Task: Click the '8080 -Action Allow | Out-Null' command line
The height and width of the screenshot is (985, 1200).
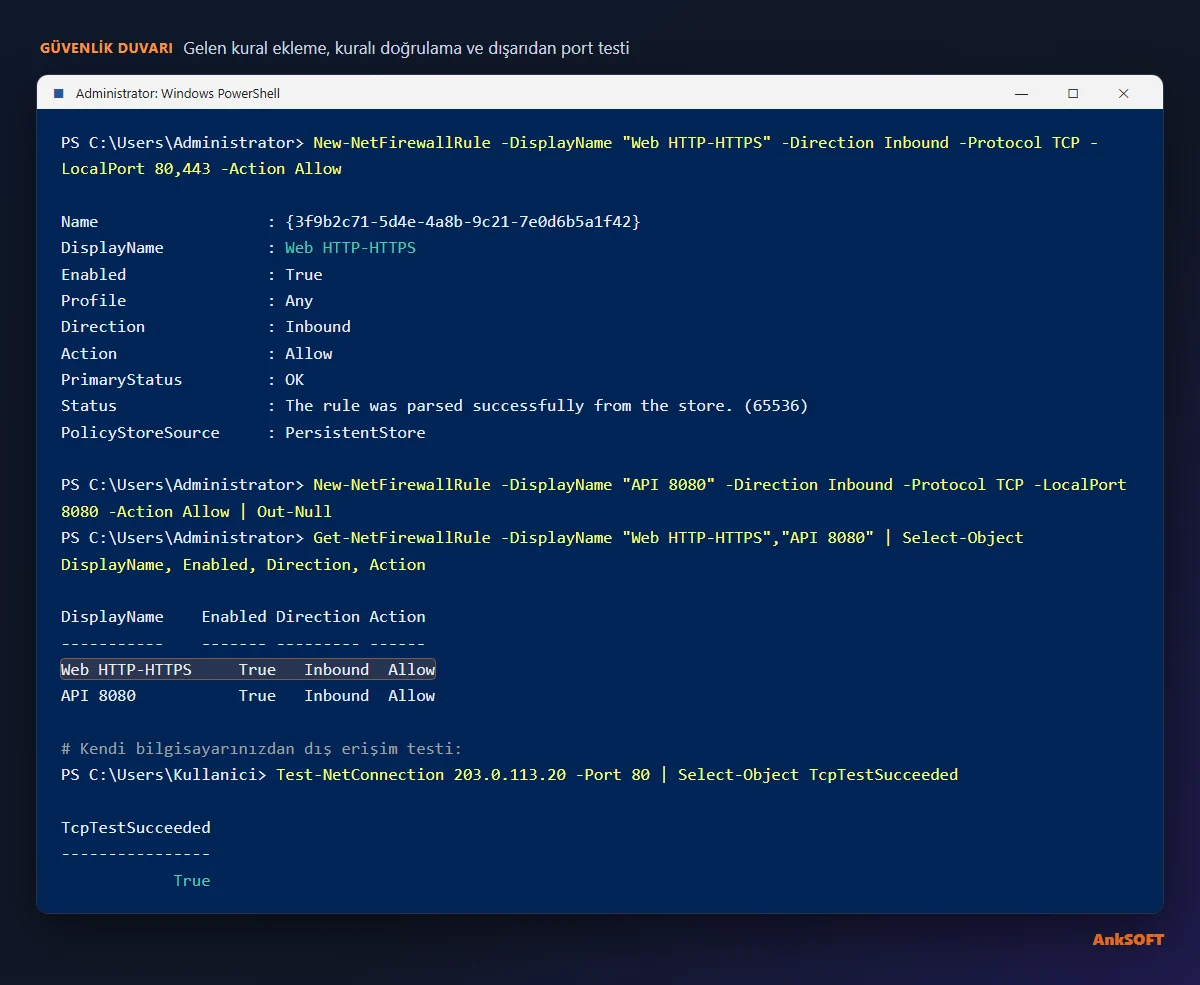Action: point(196,511)
